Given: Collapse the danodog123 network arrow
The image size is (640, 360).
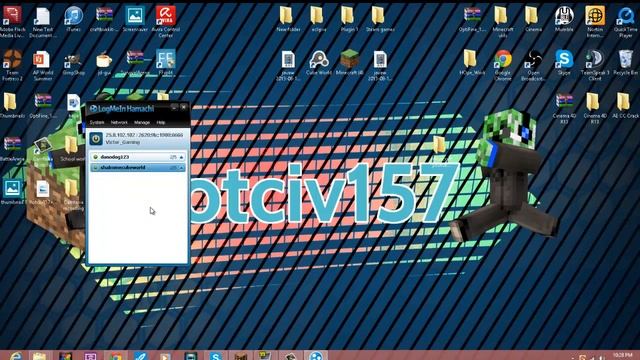Looking at the screenshot, I should pyautogui.click(x=181, y=157).
